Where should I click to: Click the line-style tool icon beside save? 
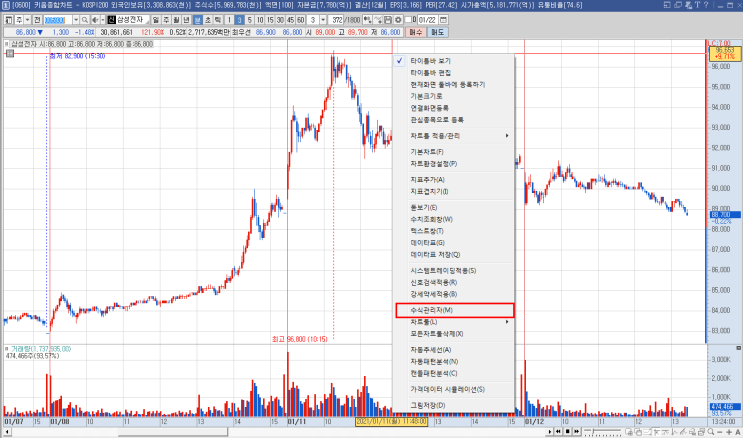pos(378,20)
